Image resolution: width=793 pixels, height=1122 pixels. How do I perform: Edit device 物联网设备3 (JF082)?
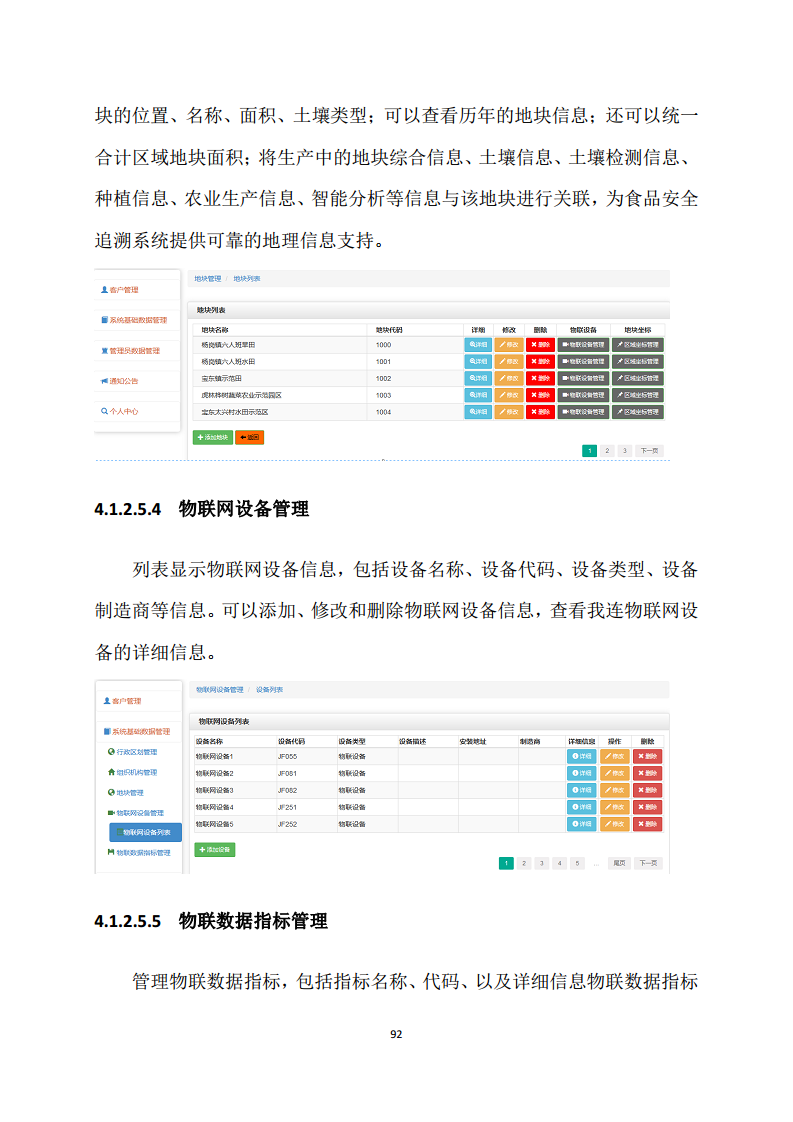(614, 790)
